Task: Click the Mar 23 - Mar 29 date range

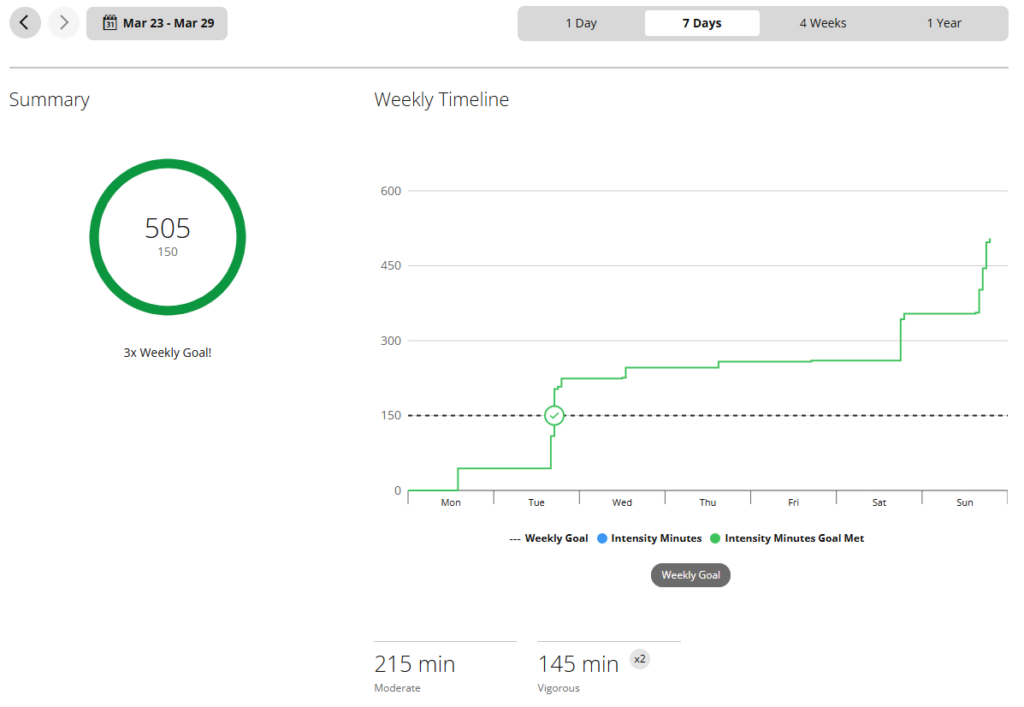Action: 157,22
